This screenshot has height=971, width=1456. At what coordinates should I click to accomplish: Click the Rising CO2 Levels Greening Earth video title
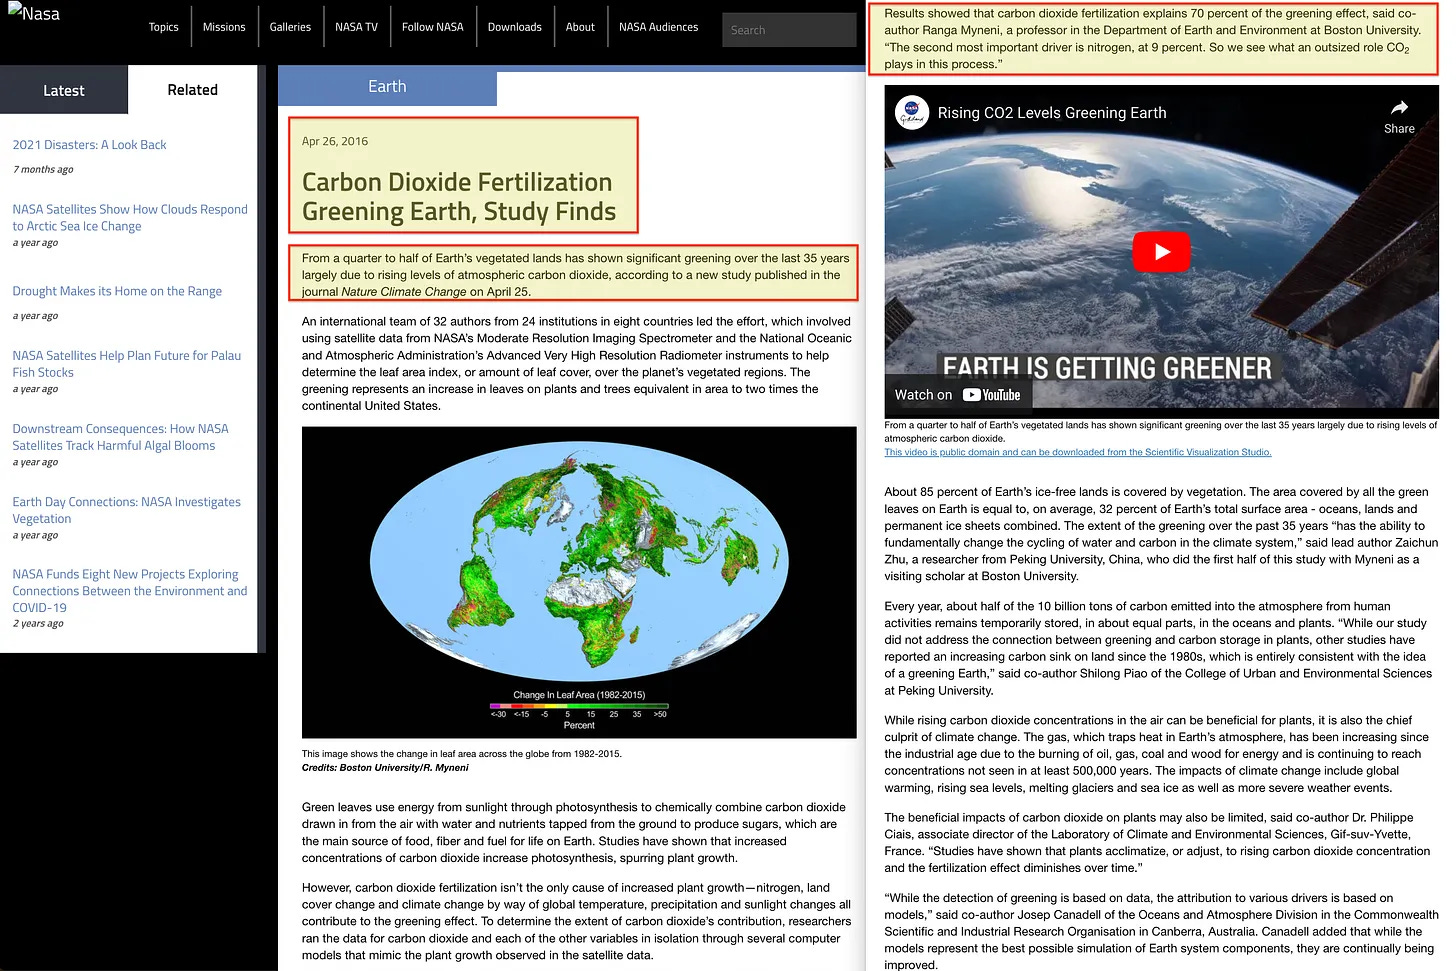(x=1052, y=113)
